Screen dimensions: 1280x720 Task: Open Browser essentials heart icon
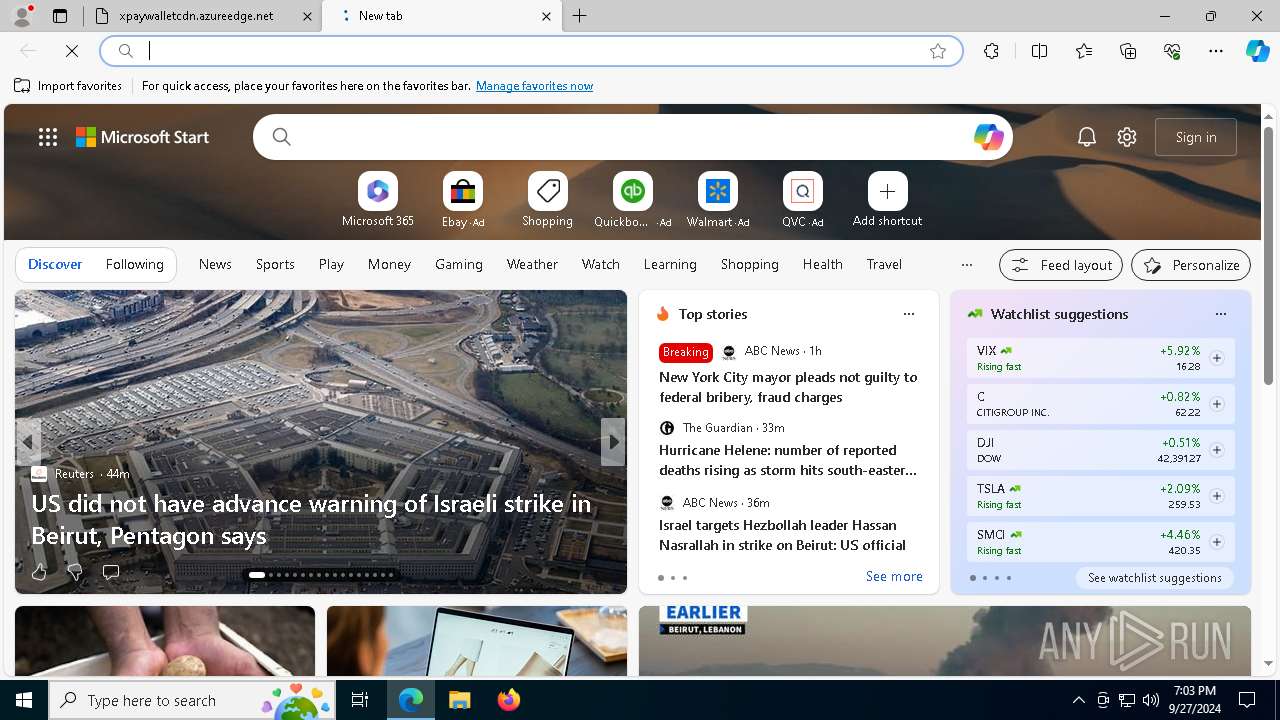1172,51
